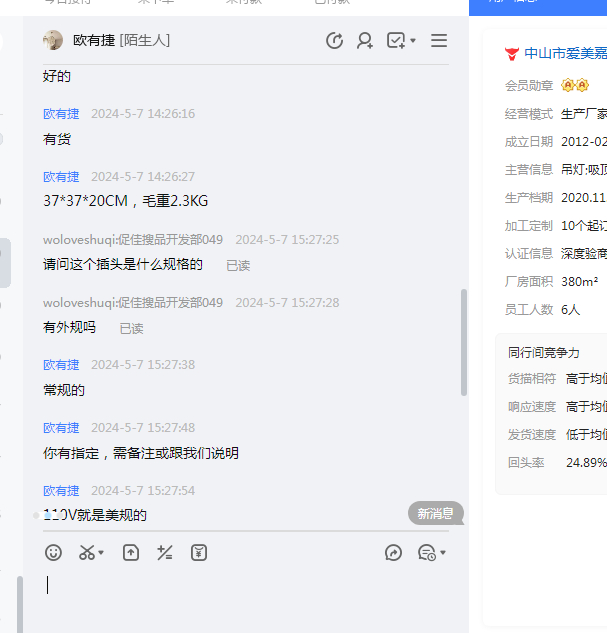607x633 pixels.
Task: Click the 货描相符 row label
Action: pos(532,379)
